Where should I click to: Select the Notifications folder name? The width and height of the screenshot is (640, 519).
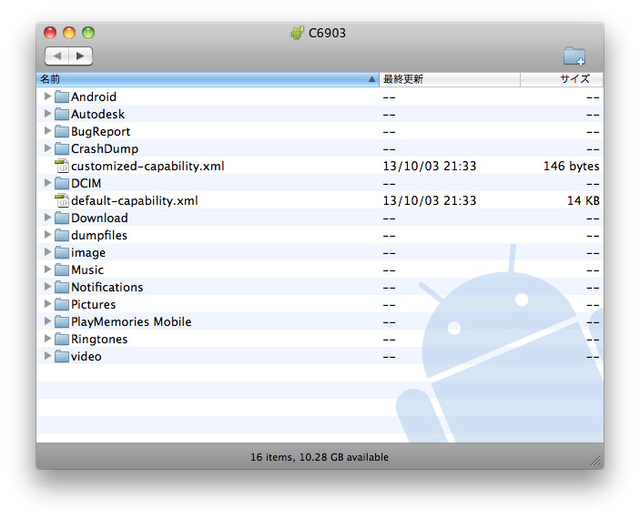pyautogui.click(x=107, y=287)
